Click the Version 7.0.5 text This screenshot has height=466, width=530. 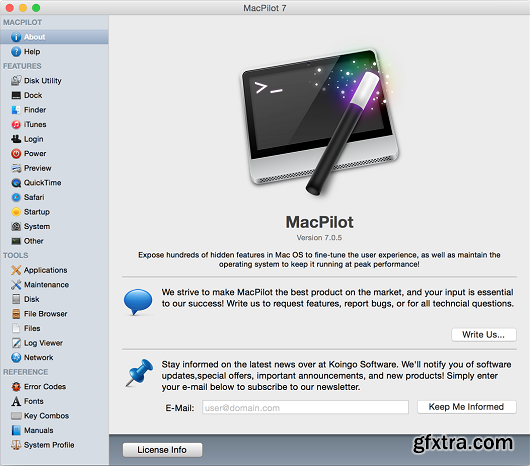point(319,238)
